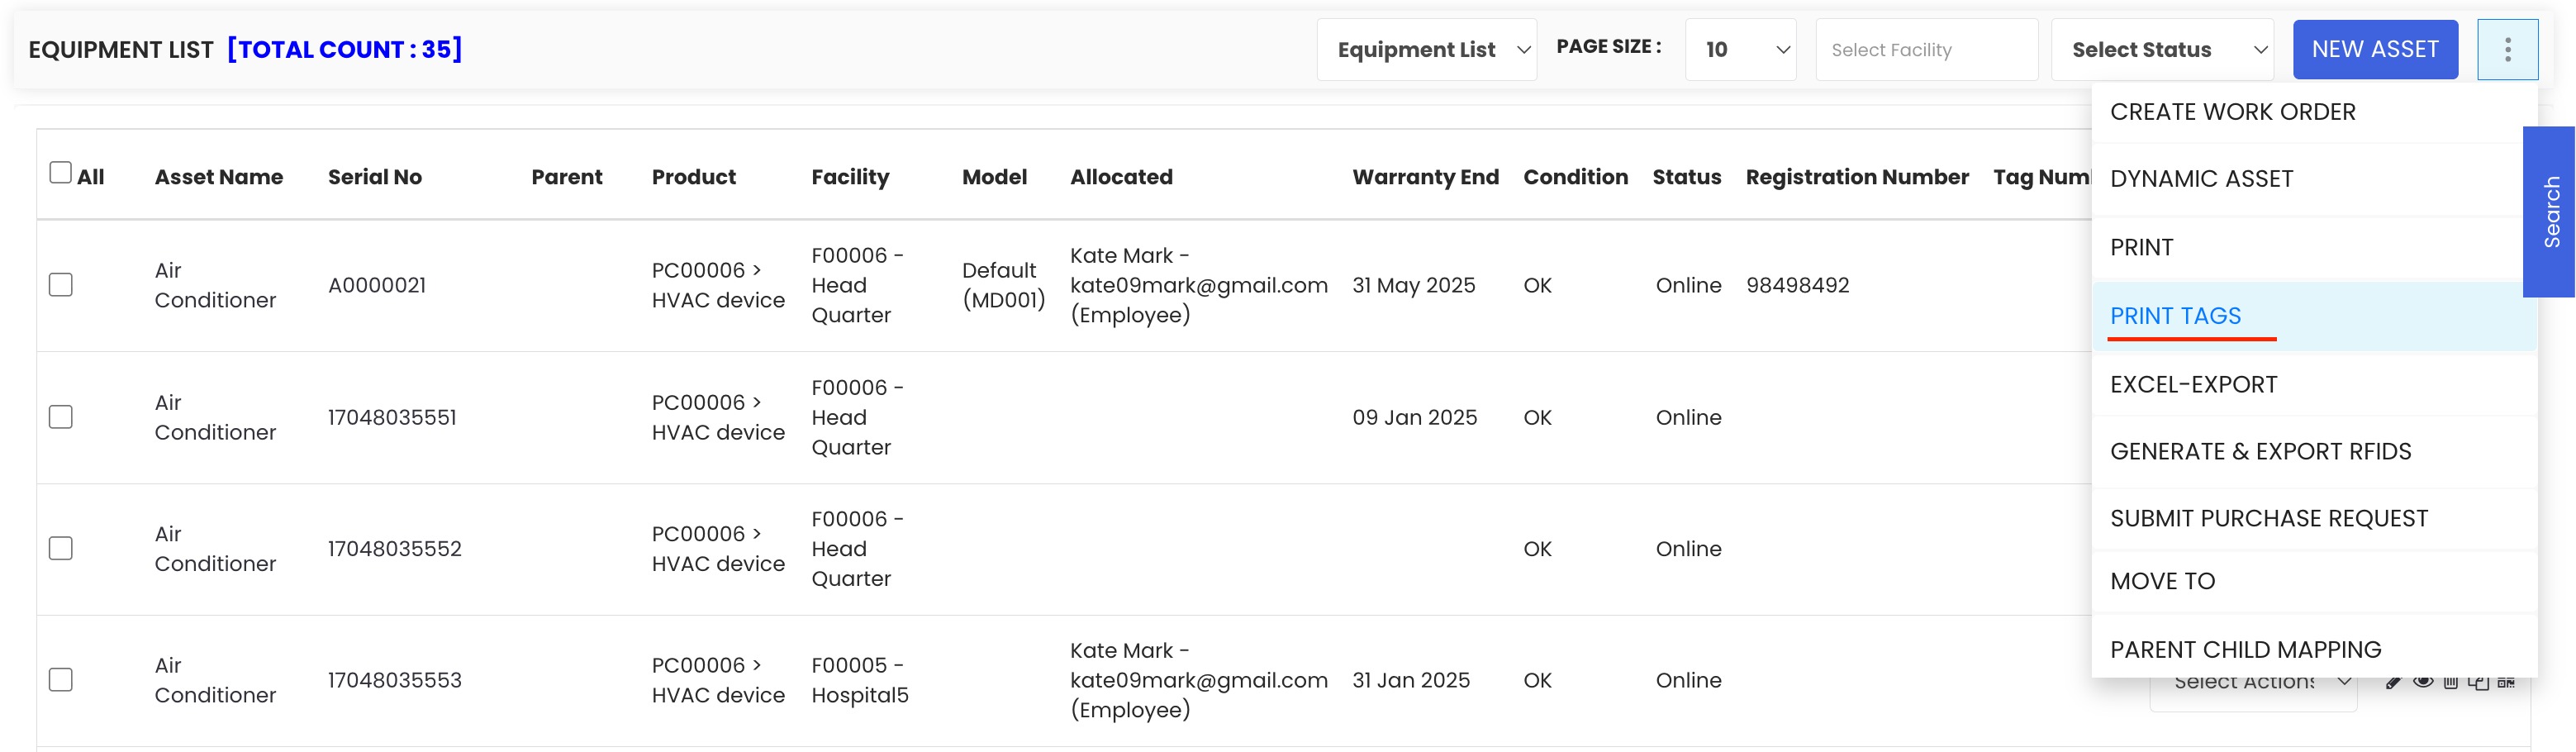Tick the All select checkbox in table header

point(61,173)
